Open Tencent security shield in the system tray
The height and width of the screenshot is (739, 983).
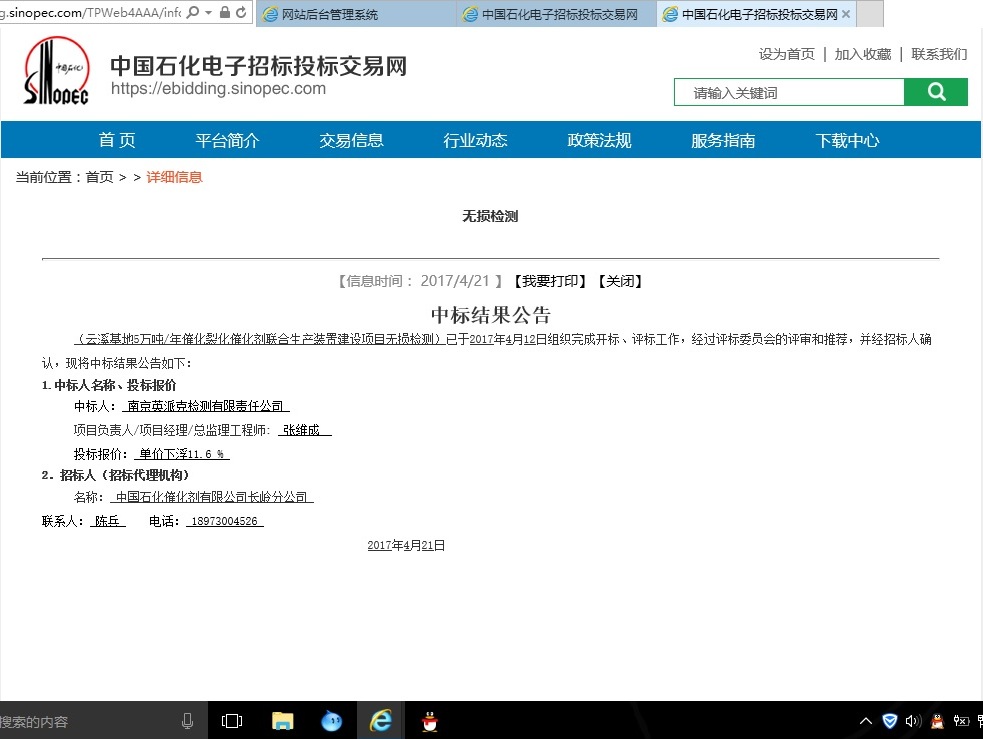point(890,720)
